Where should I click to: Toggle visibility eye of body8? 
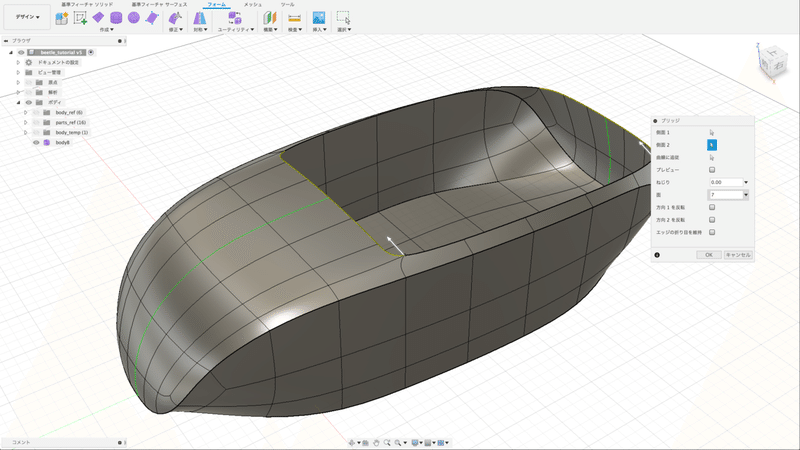pyautogui.click(x=36, y=143)
